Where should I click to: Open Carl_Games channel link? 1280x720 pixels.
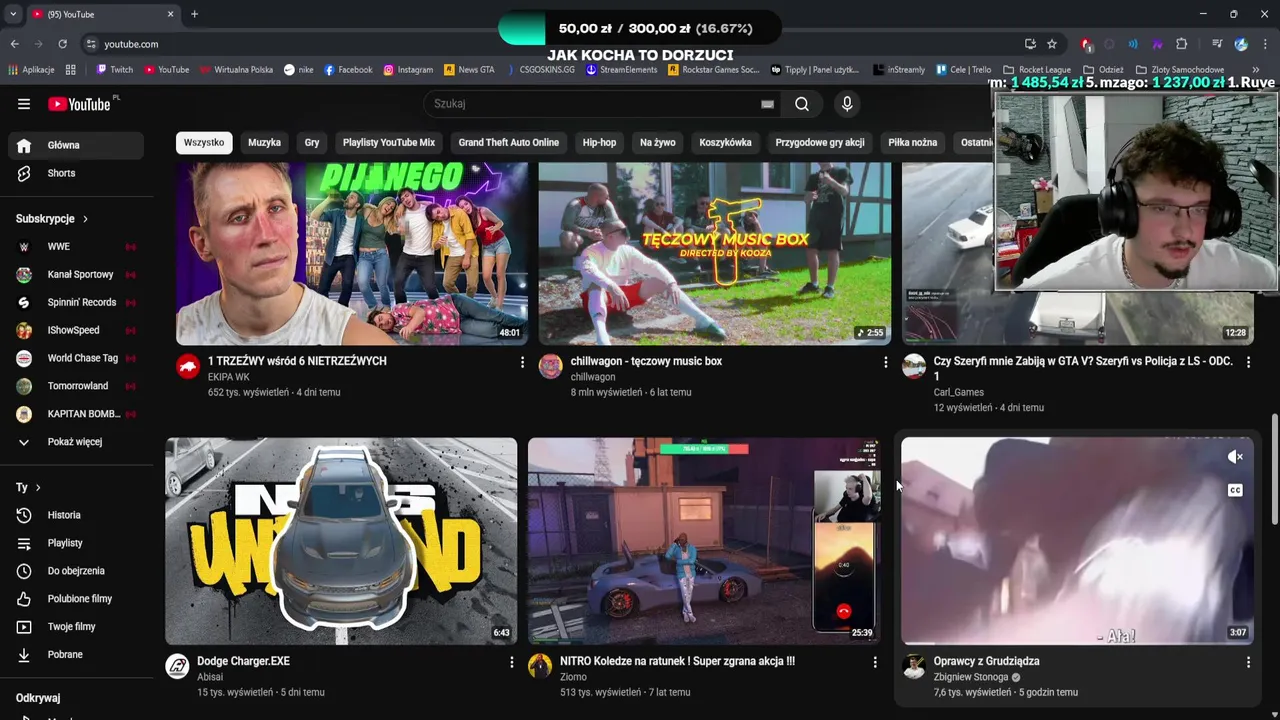point(959,393)
